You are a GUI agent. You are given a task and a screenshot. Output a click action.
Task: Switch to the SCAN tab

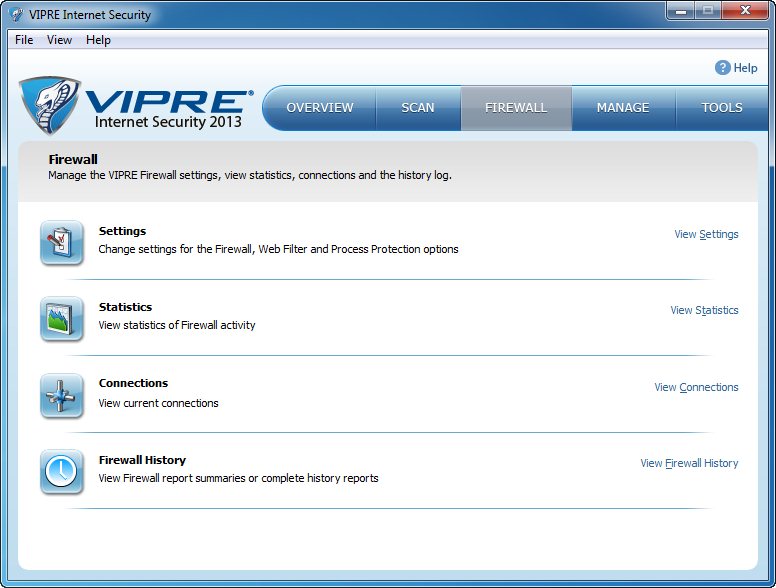[x=418, y=108]
